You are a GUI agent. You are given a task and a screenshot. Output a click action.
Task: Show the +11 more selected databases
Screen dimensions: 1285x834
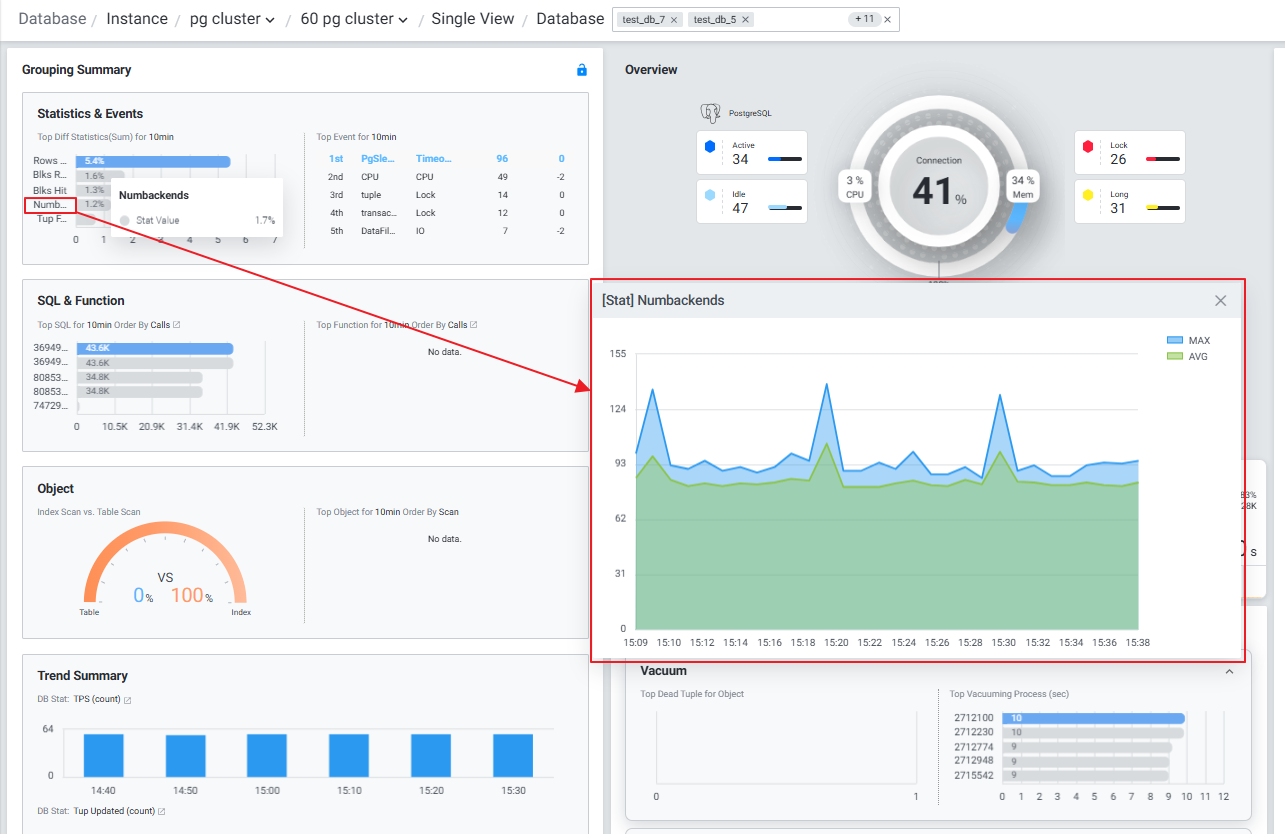862,20
